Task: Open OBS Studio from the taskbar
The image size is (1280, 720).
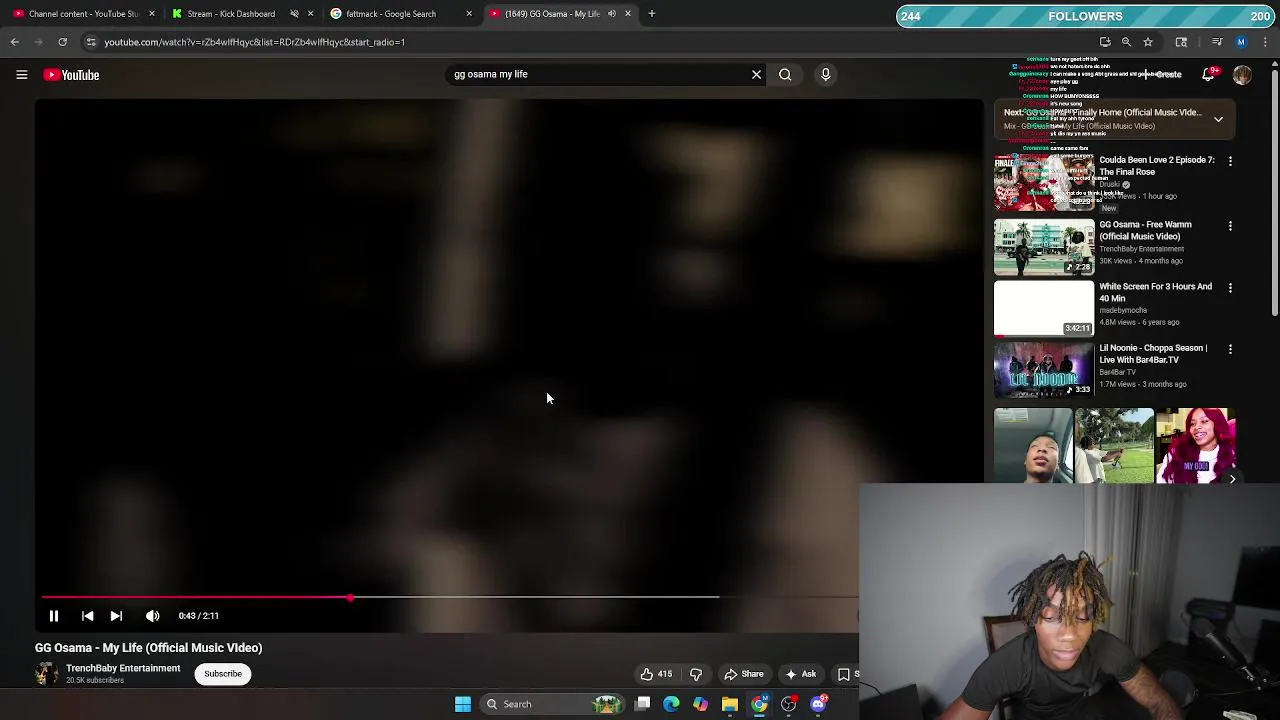Action: [789, 704]
